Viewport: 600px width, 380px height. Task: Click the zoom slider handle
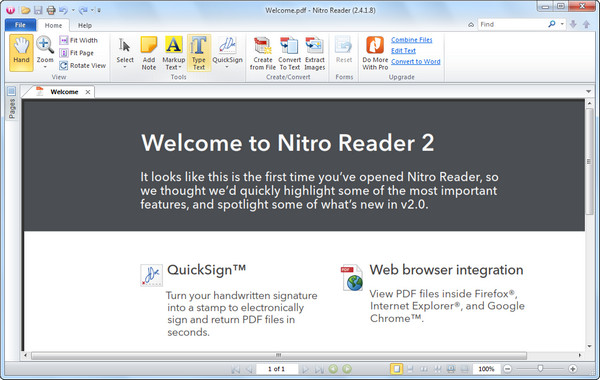coord(540,369)
